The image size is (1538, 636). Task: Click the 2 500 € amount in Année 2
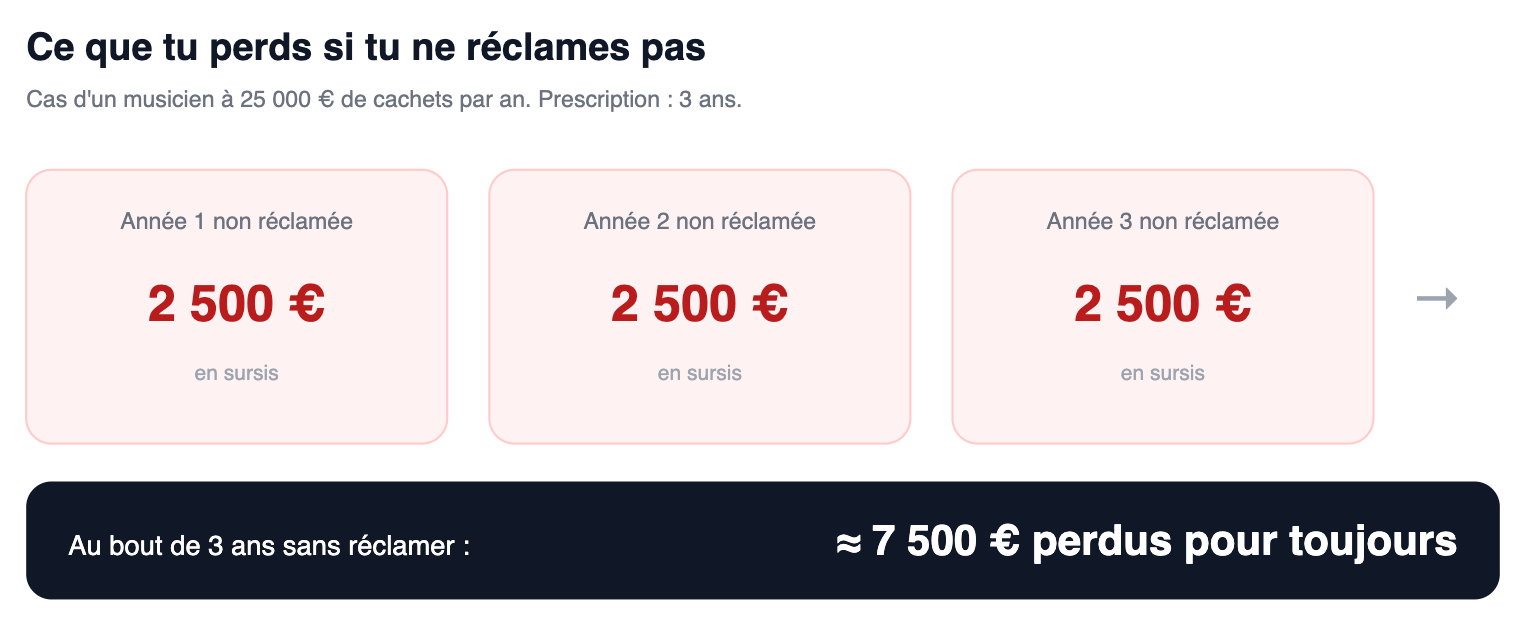pos(699,304)
